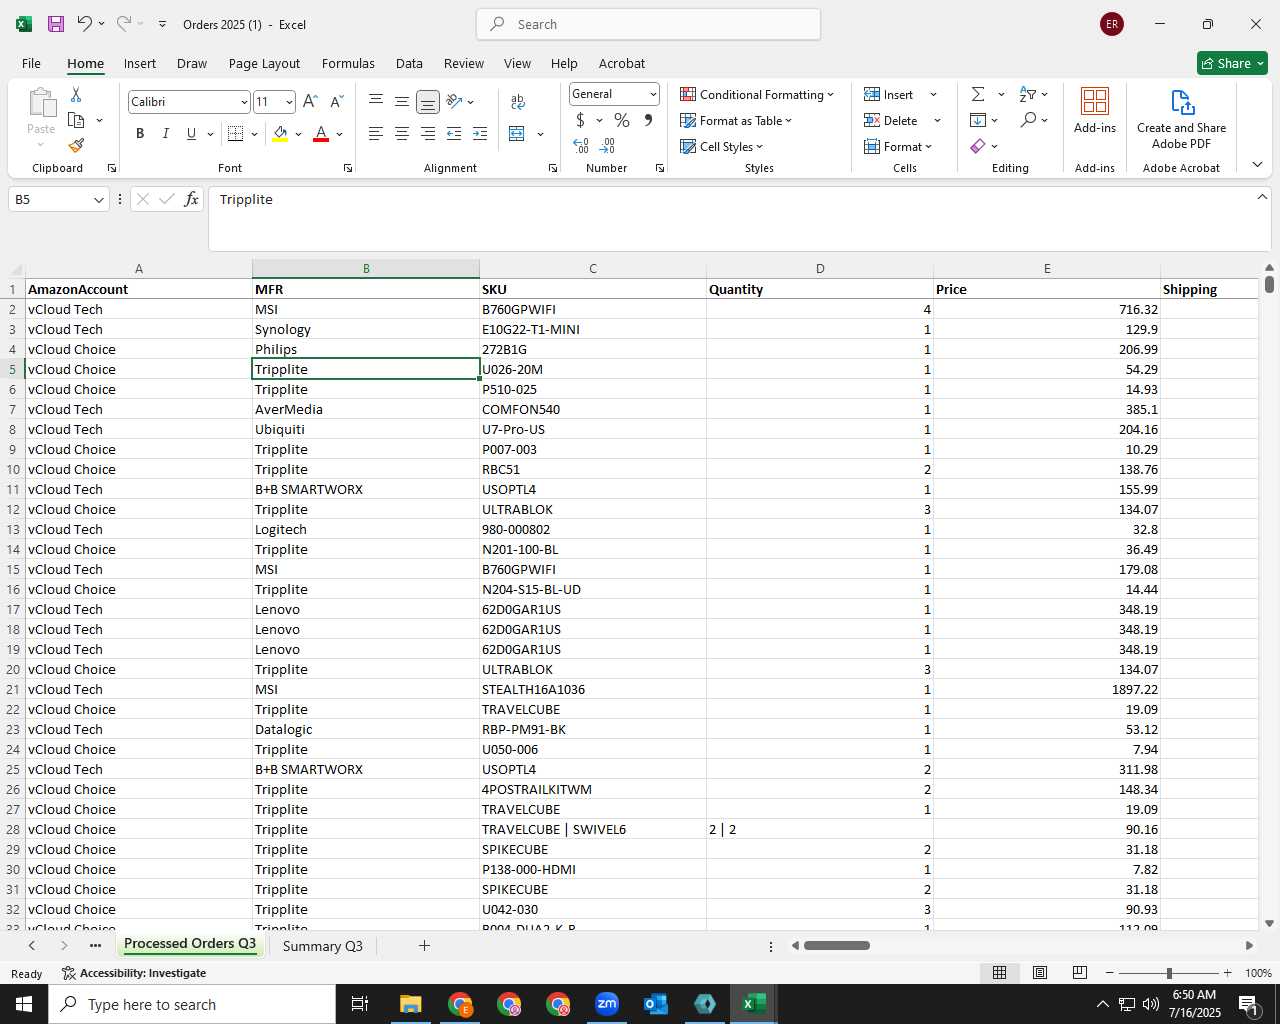Viewport: 1280px width, 1024px height.
Task: Switch to the Acrobat ribbon tab
Action: 622,63
